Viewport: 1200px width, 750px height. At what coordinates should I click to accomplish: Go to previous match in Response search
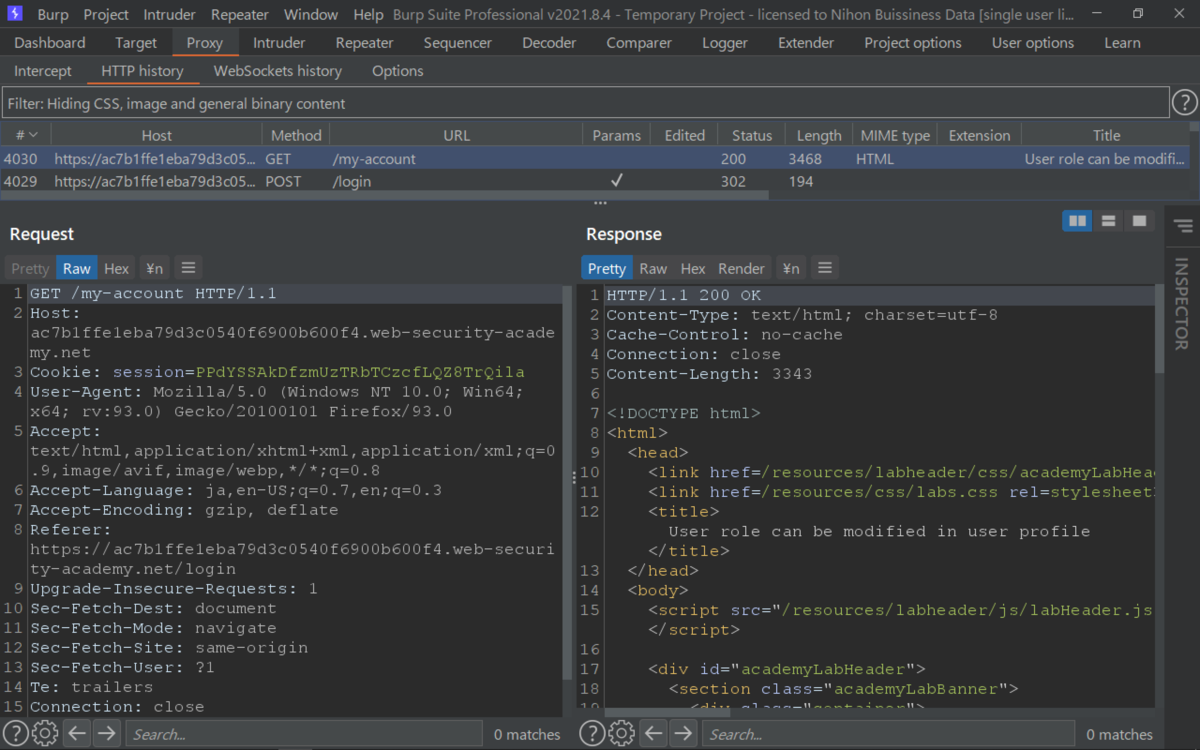point(655,733)
